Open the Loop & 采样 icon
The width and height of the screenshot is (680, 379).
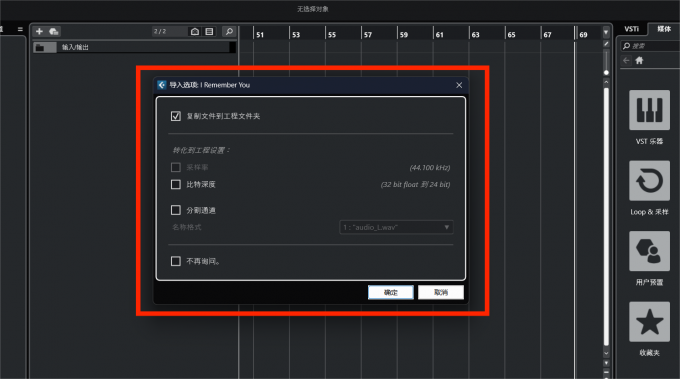[x=649, y=181]
